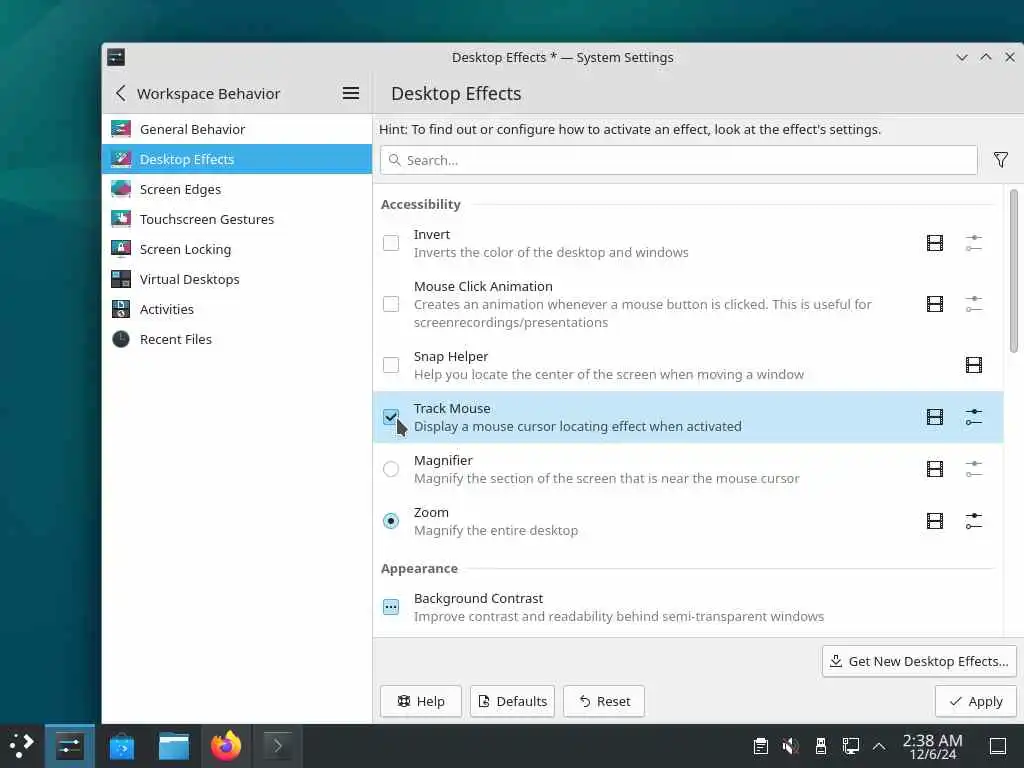Enable the Invert effect checkbox

tap(391, 243)
